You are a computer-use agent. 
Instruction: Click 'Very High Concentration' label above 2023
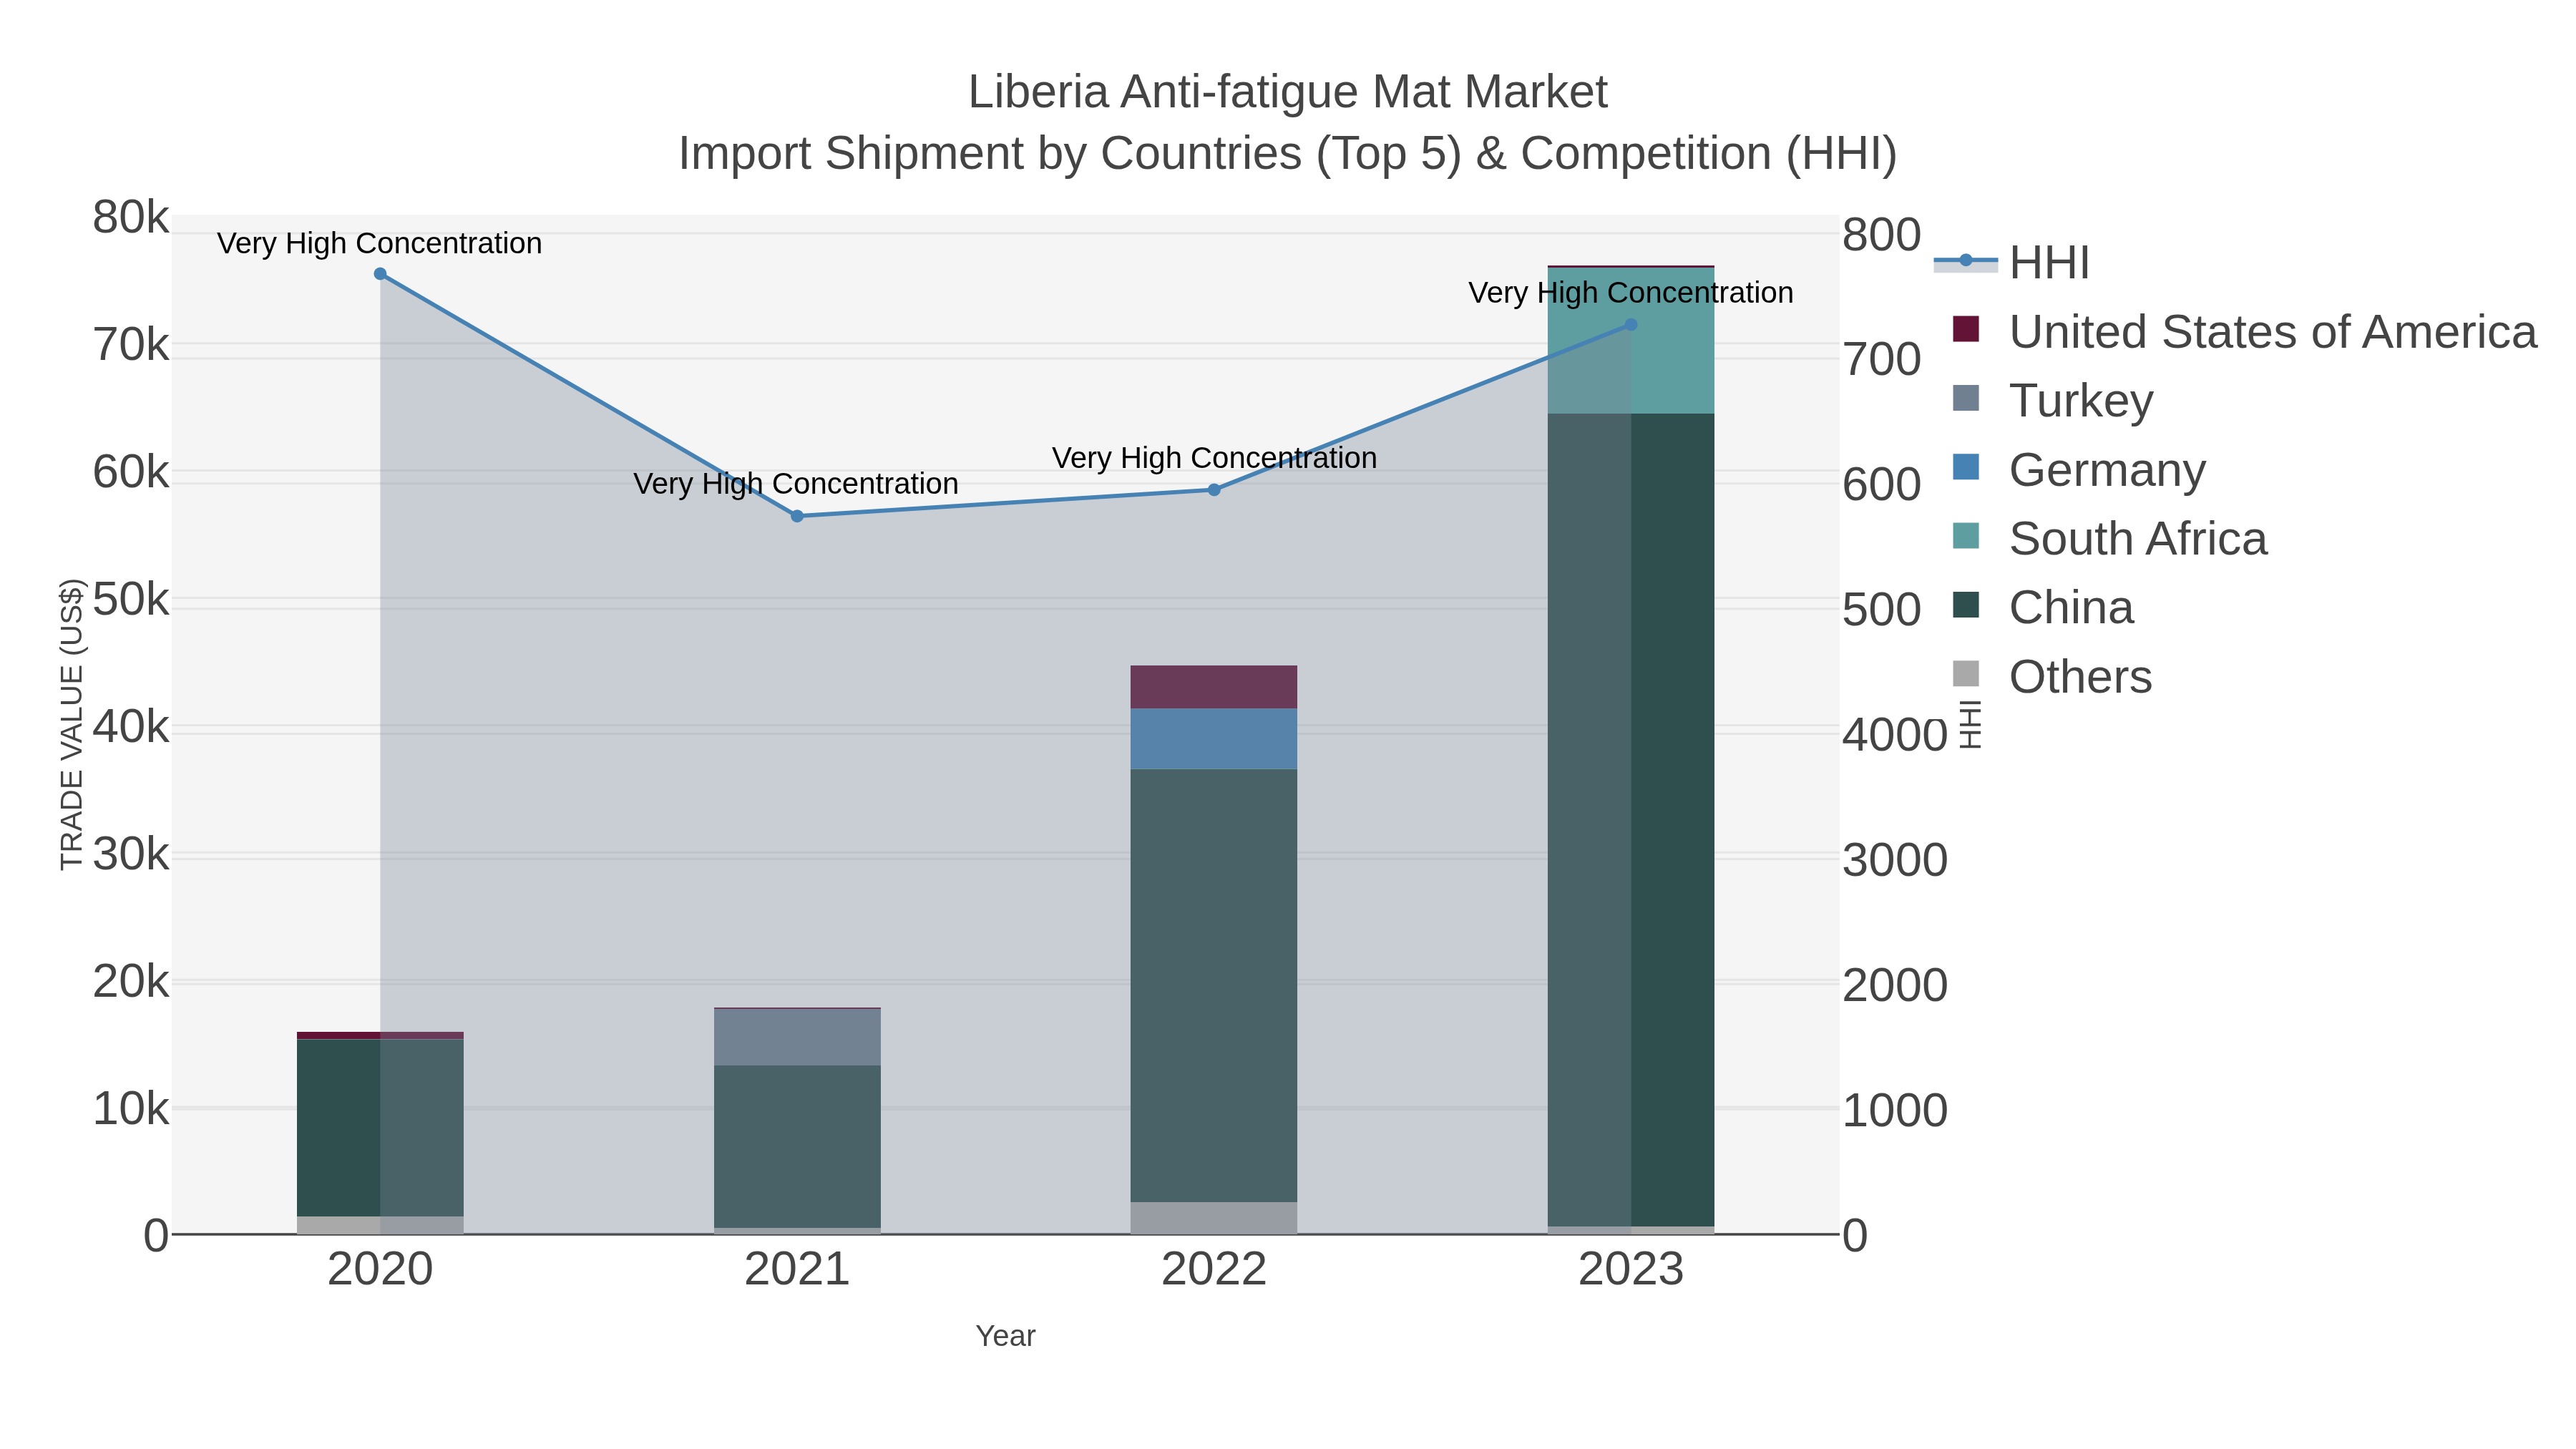pos(1631,293)
